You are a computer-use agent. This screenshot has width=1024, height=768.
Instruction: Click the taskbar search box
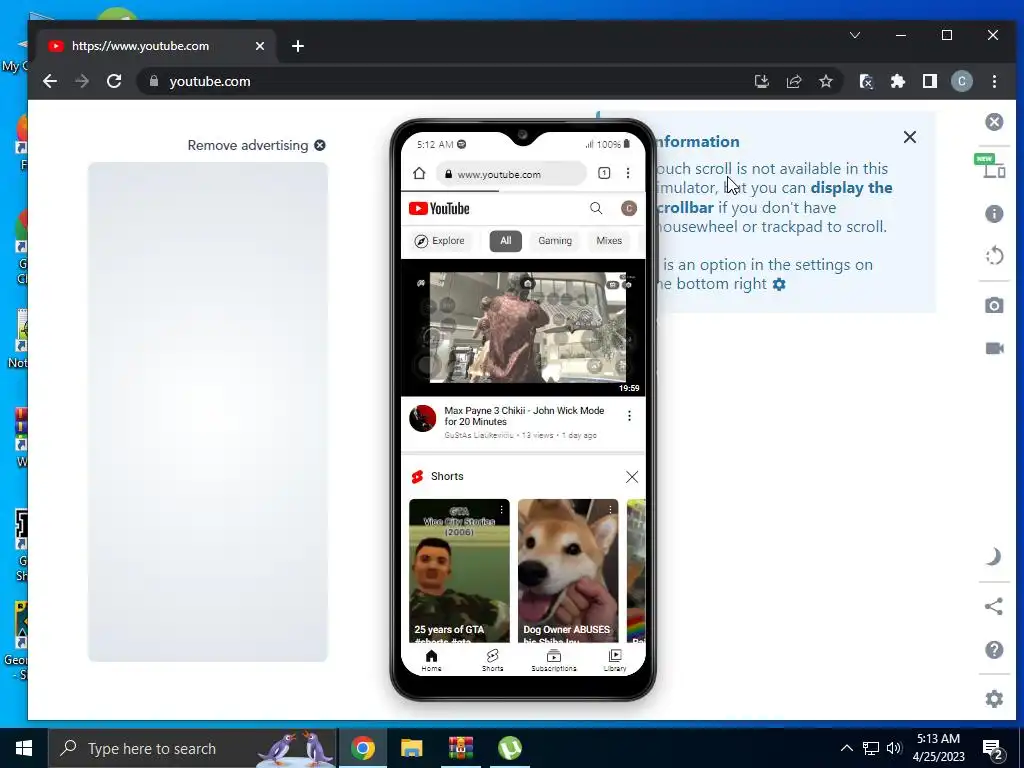193,748
